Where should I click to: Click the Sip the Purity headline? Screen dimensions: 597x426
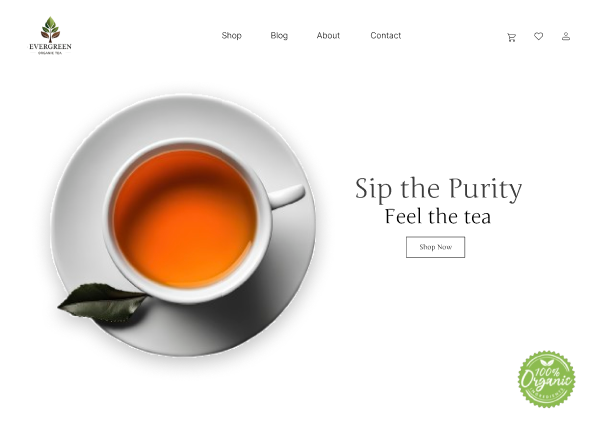(x=438, y=189)
